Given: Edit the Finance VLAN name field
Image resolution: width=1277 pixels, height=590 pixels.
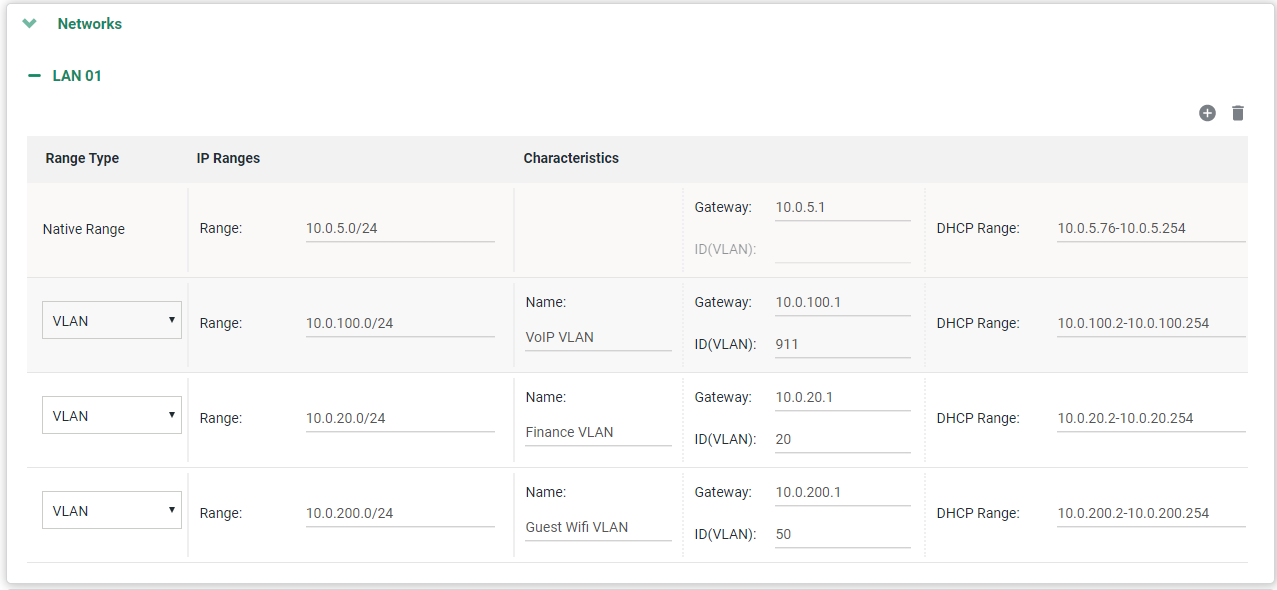Looking at the screenshot, I should [598, 433].
